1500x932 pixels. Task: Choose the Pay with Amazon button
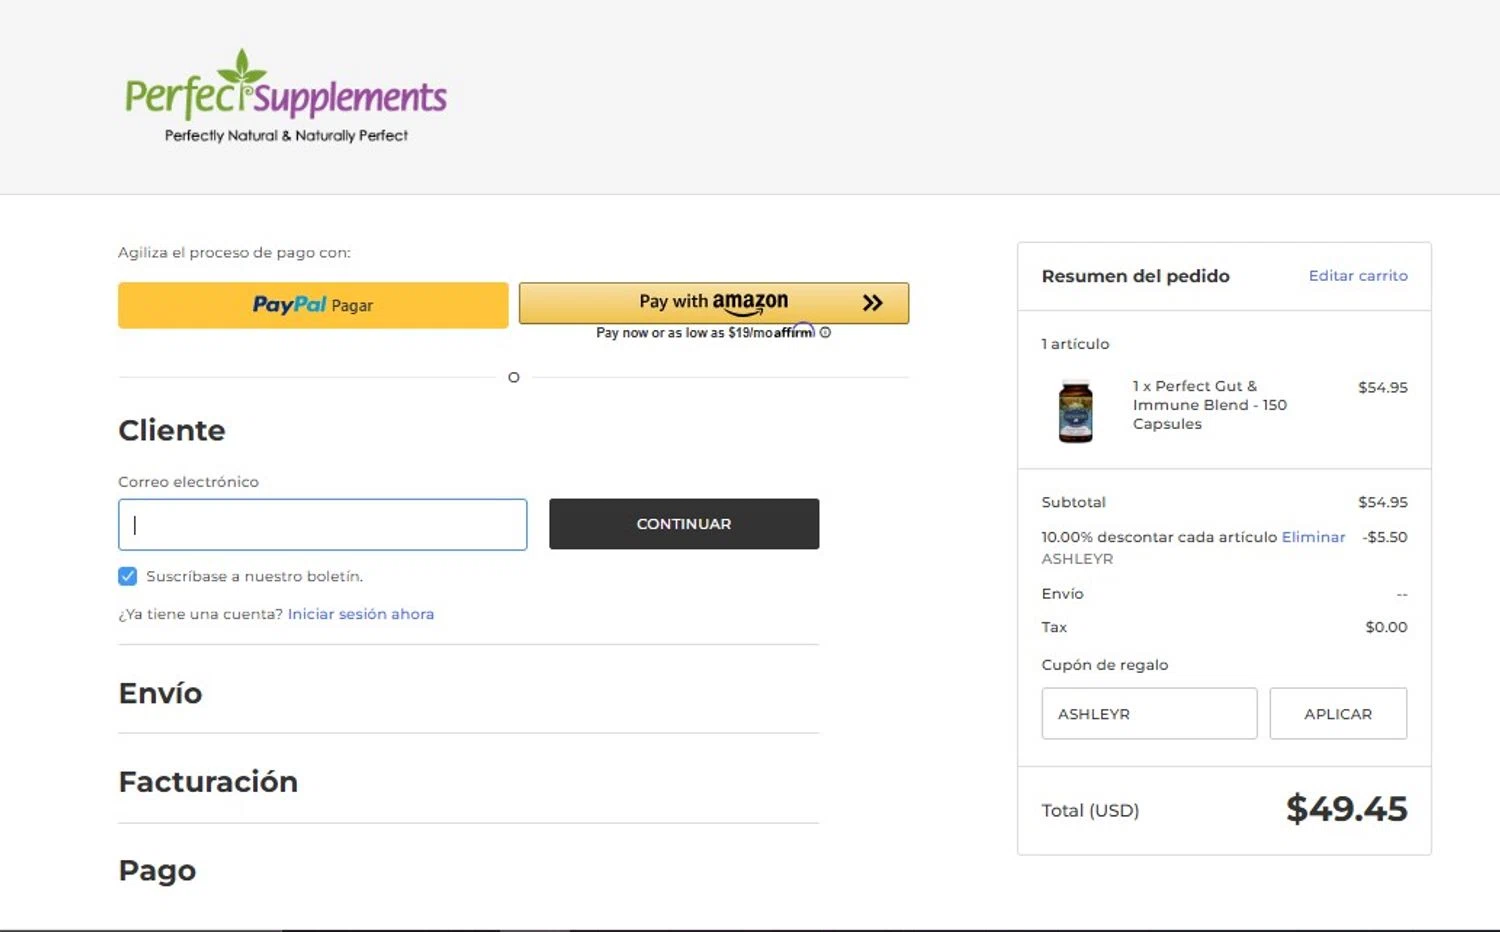pos(713,302)
